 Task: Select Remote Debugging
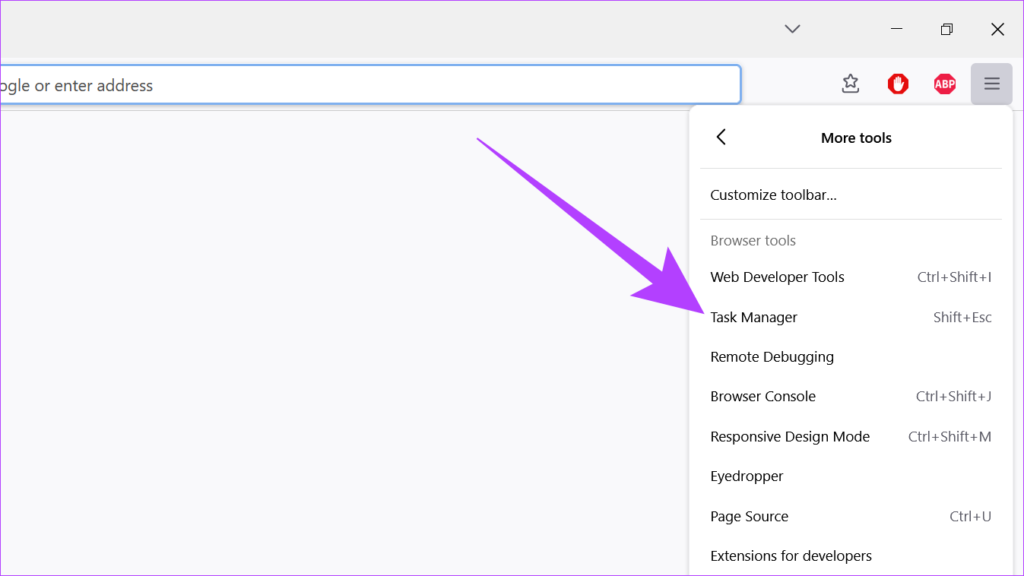pyautogui.click(x=772, y=356)
